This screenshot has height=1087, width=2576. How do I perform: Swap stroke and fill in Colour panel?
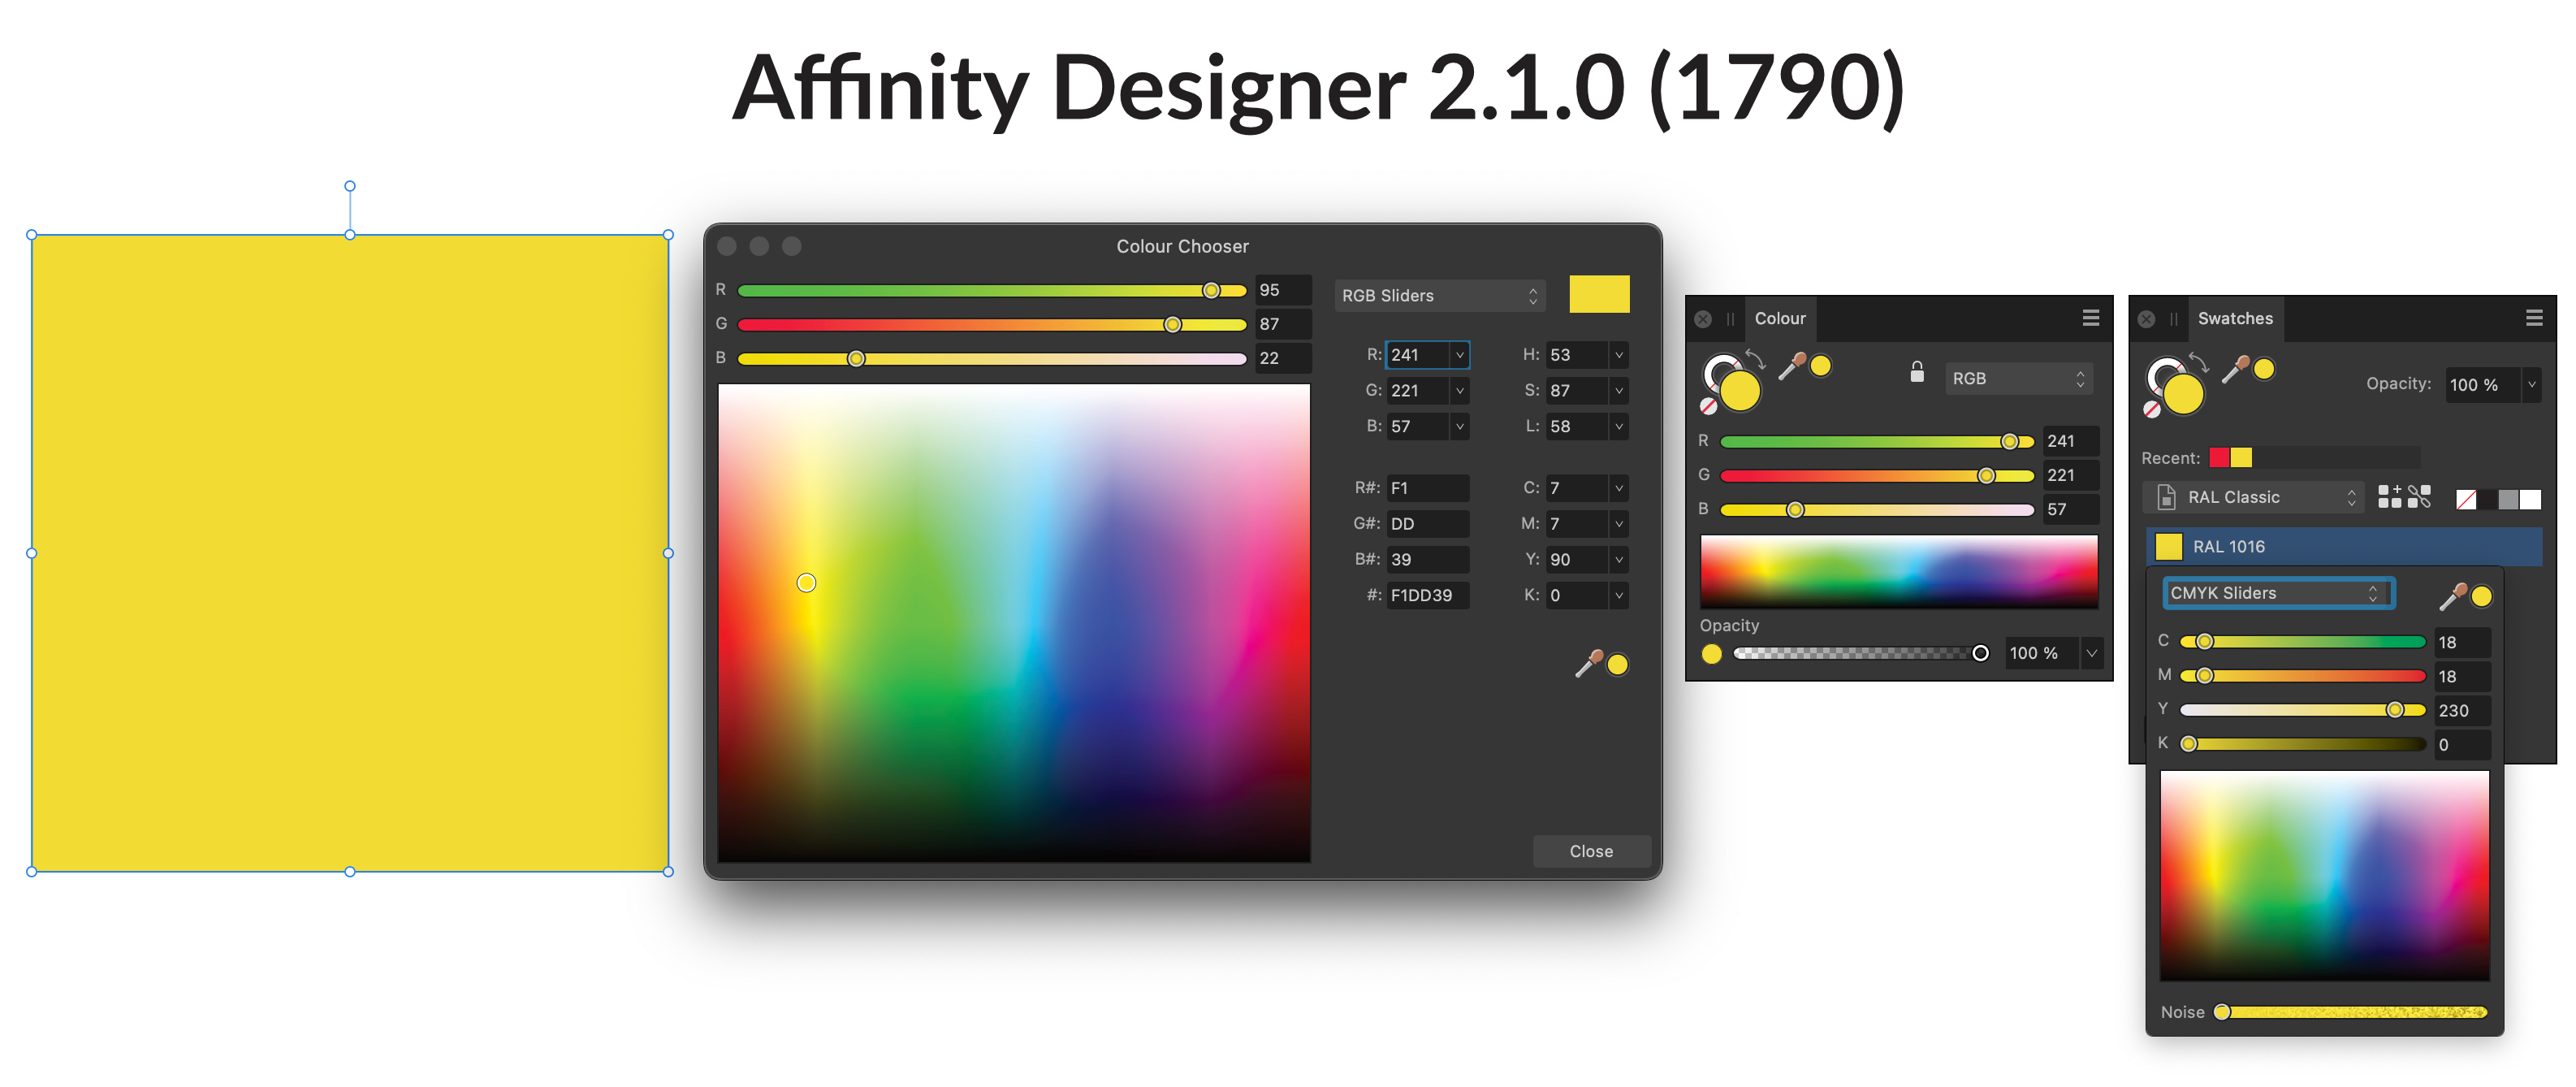point(1756,358)
